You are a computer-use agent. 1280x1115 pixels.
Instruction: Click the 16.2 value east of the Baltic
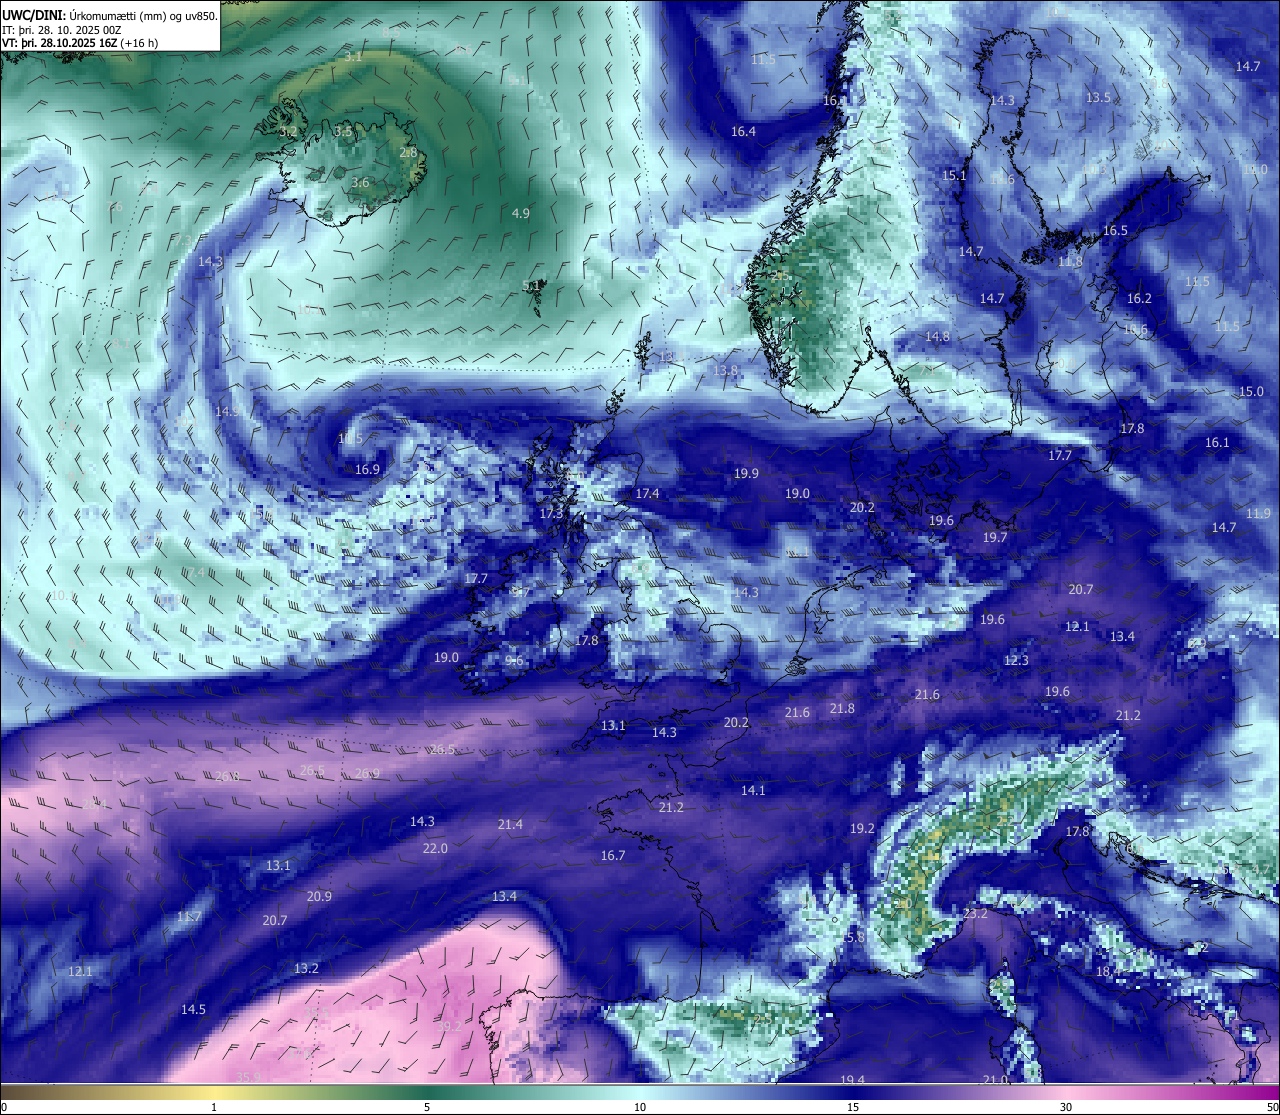pyautogui.click(x=1139, y=298)
